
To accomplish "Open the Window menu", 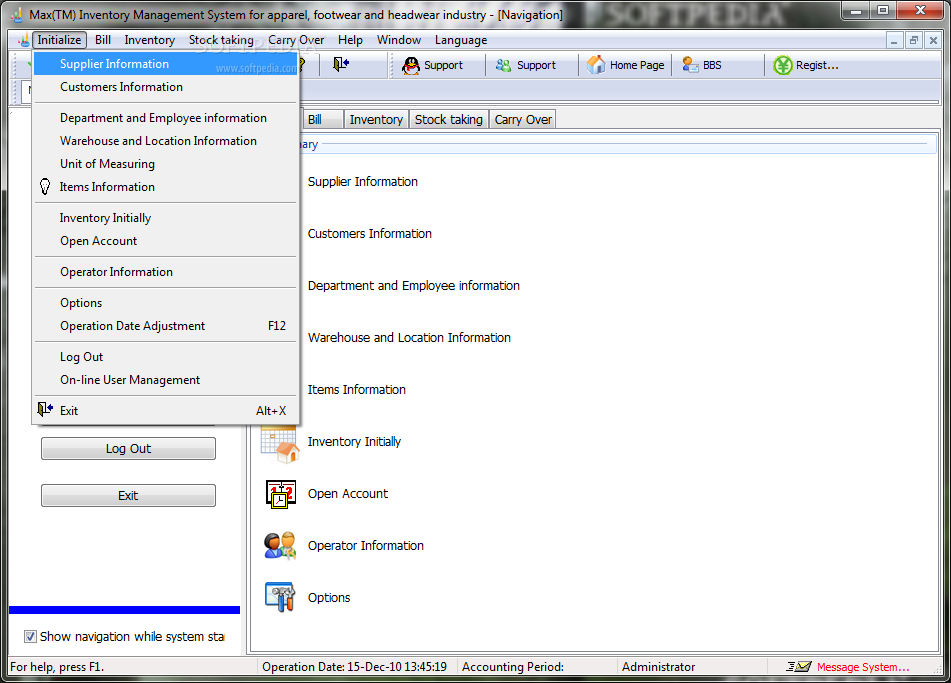I will tap(398, 40).
